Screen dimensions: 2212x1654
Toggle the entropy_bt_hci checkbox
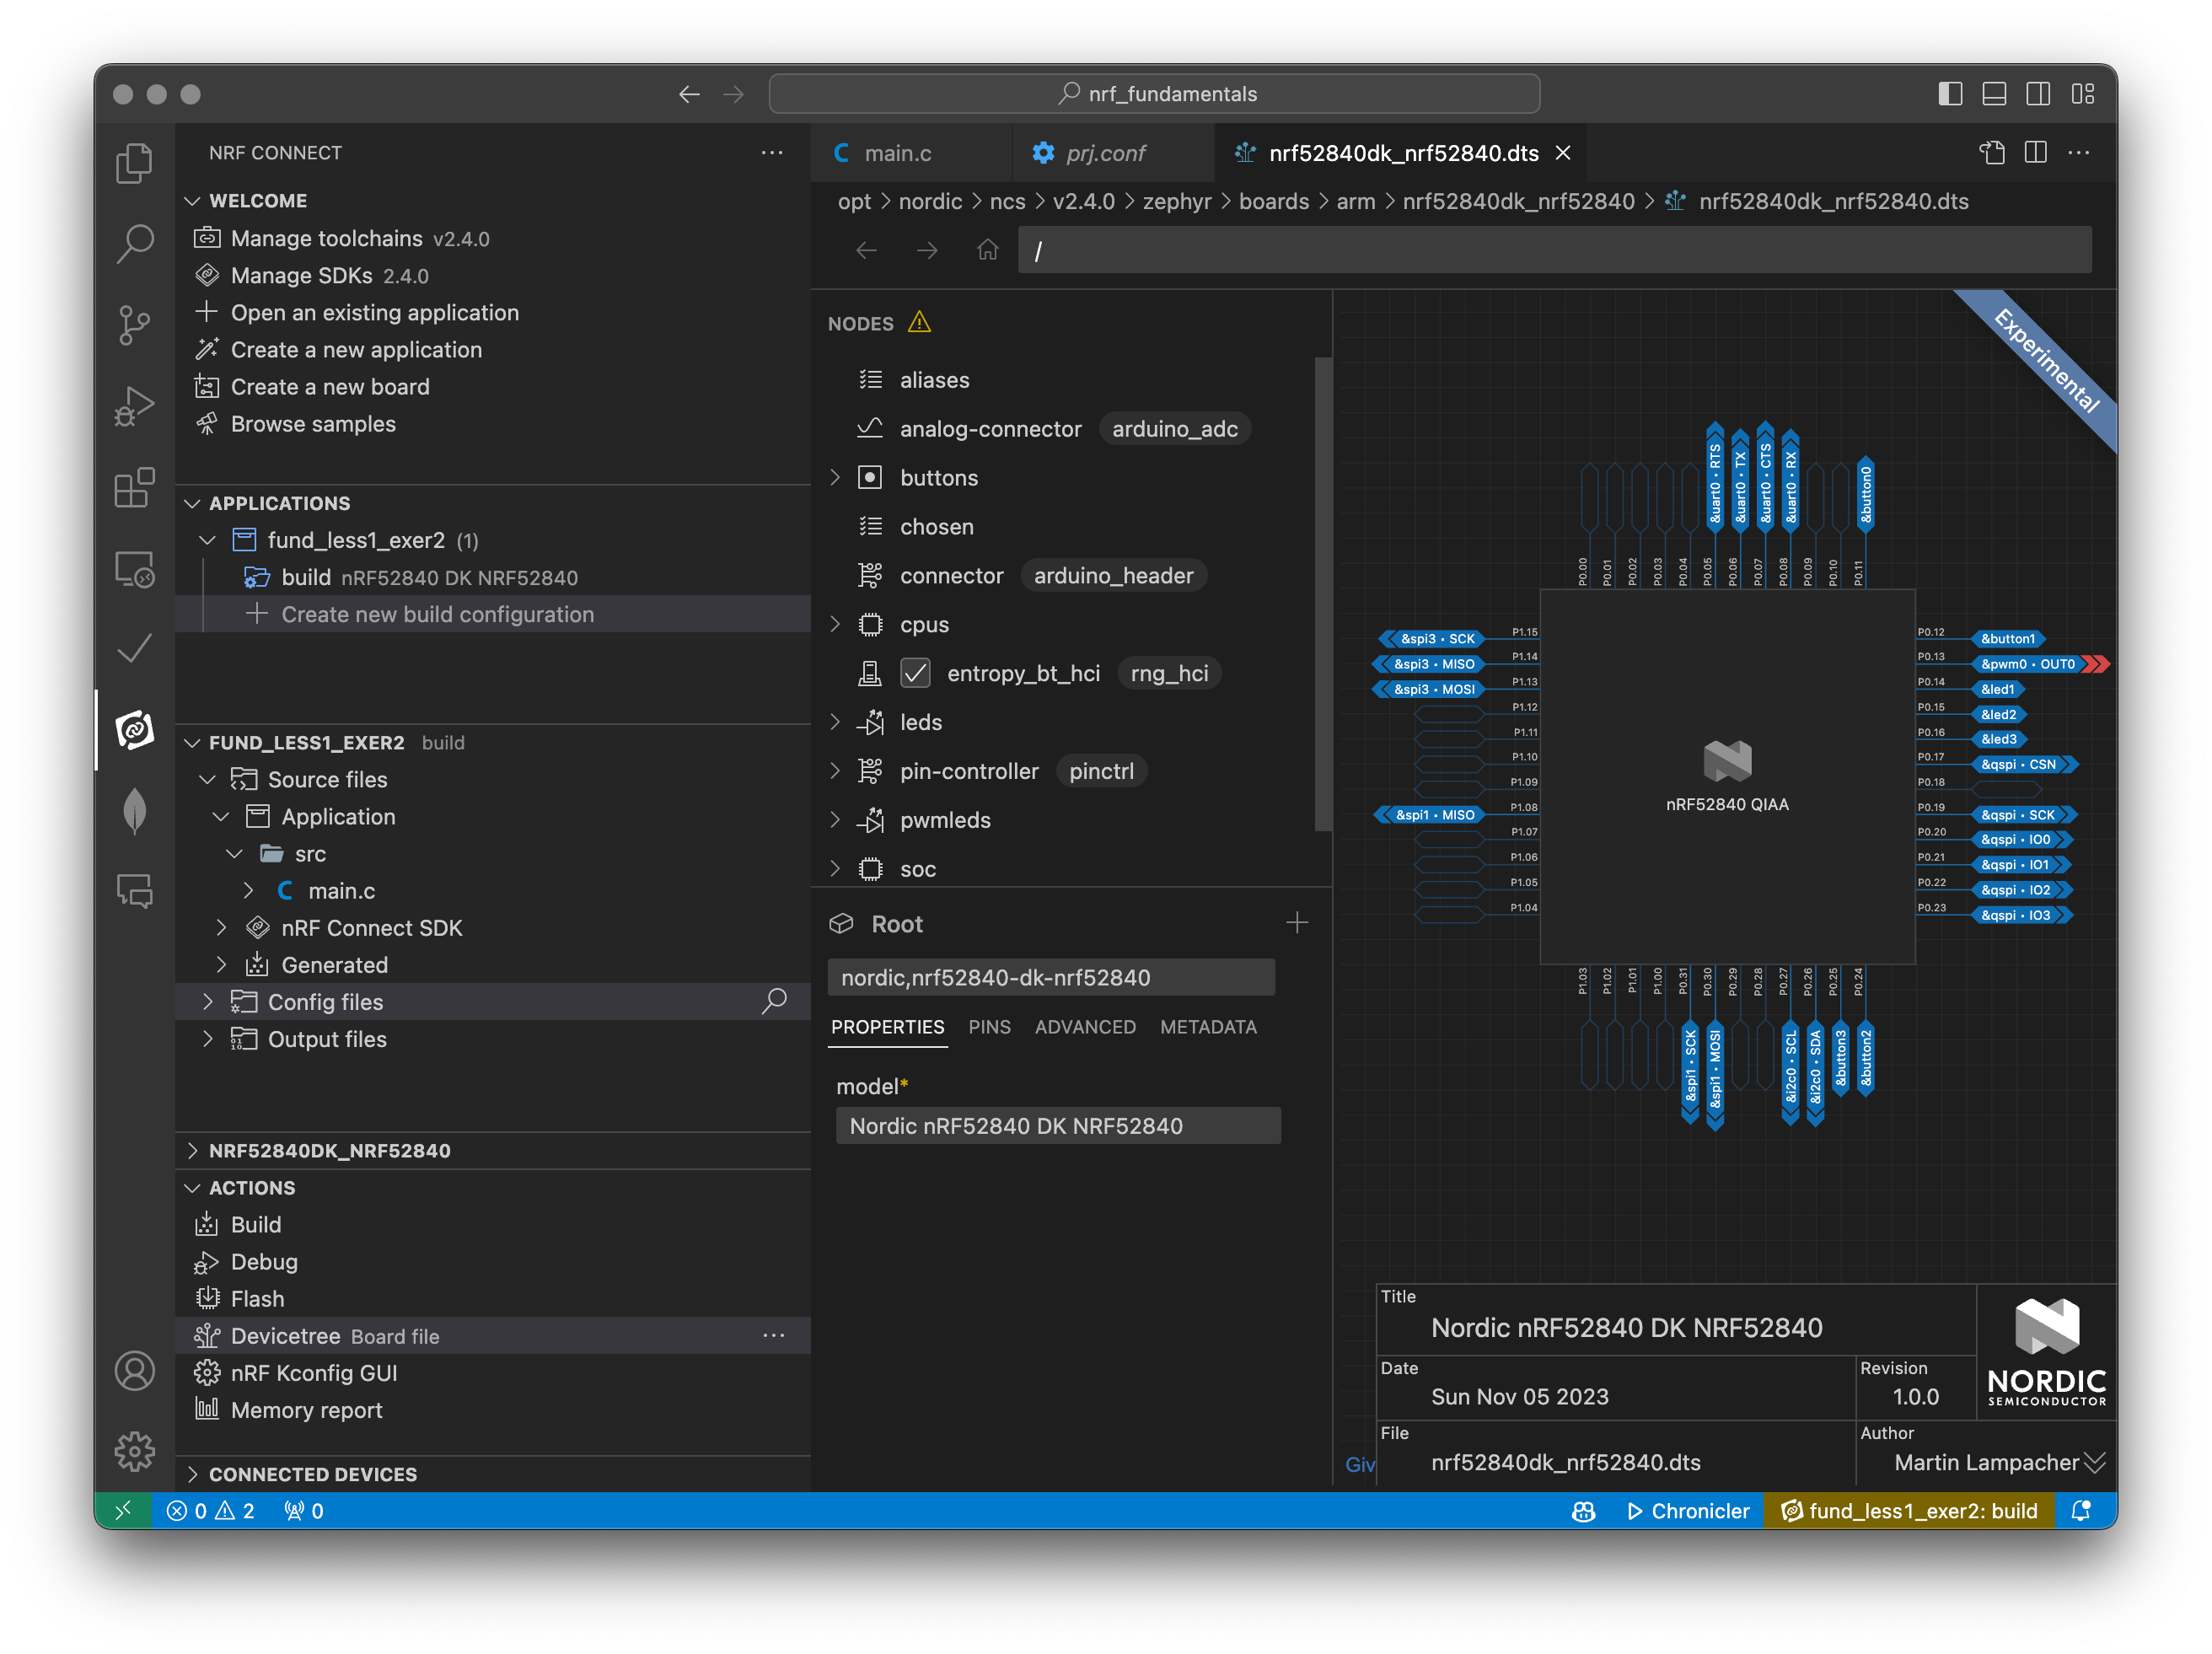click(915, 673)
